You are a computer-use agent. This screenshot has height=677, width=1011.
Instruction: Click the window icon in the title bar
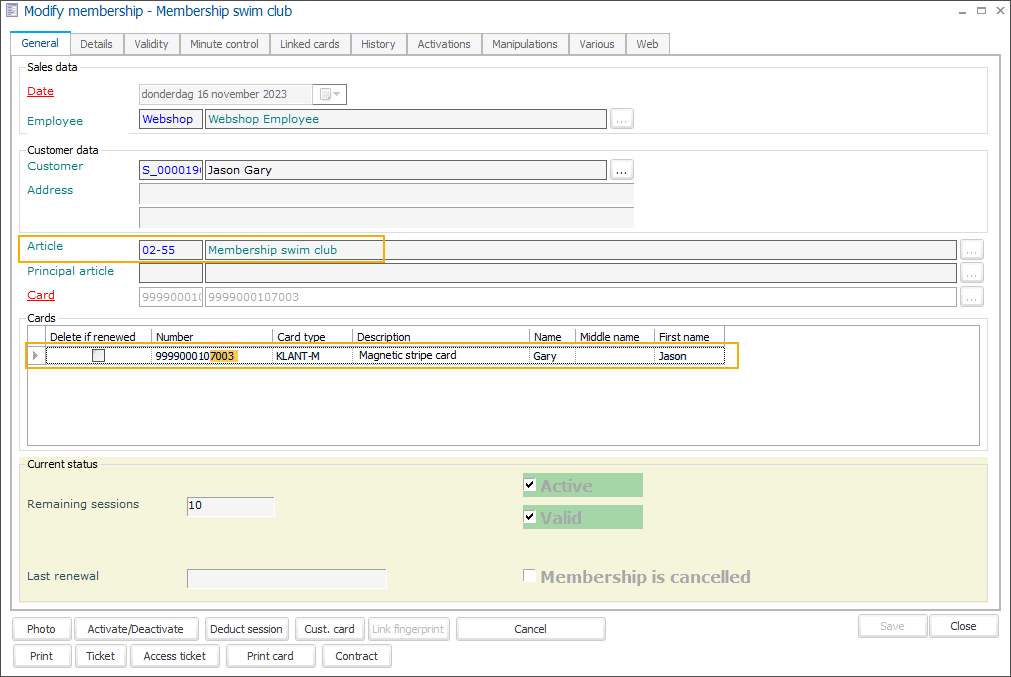(11, 11)
